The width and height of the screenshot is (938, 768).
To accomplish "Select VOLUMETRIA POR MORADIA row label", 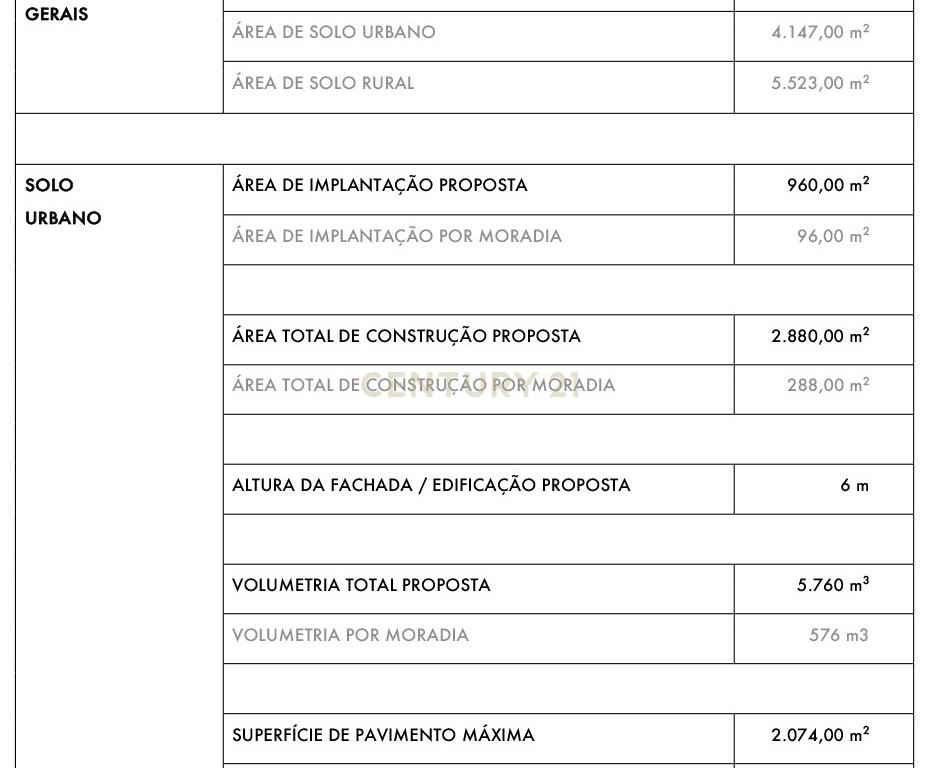I will pos(350,635).
